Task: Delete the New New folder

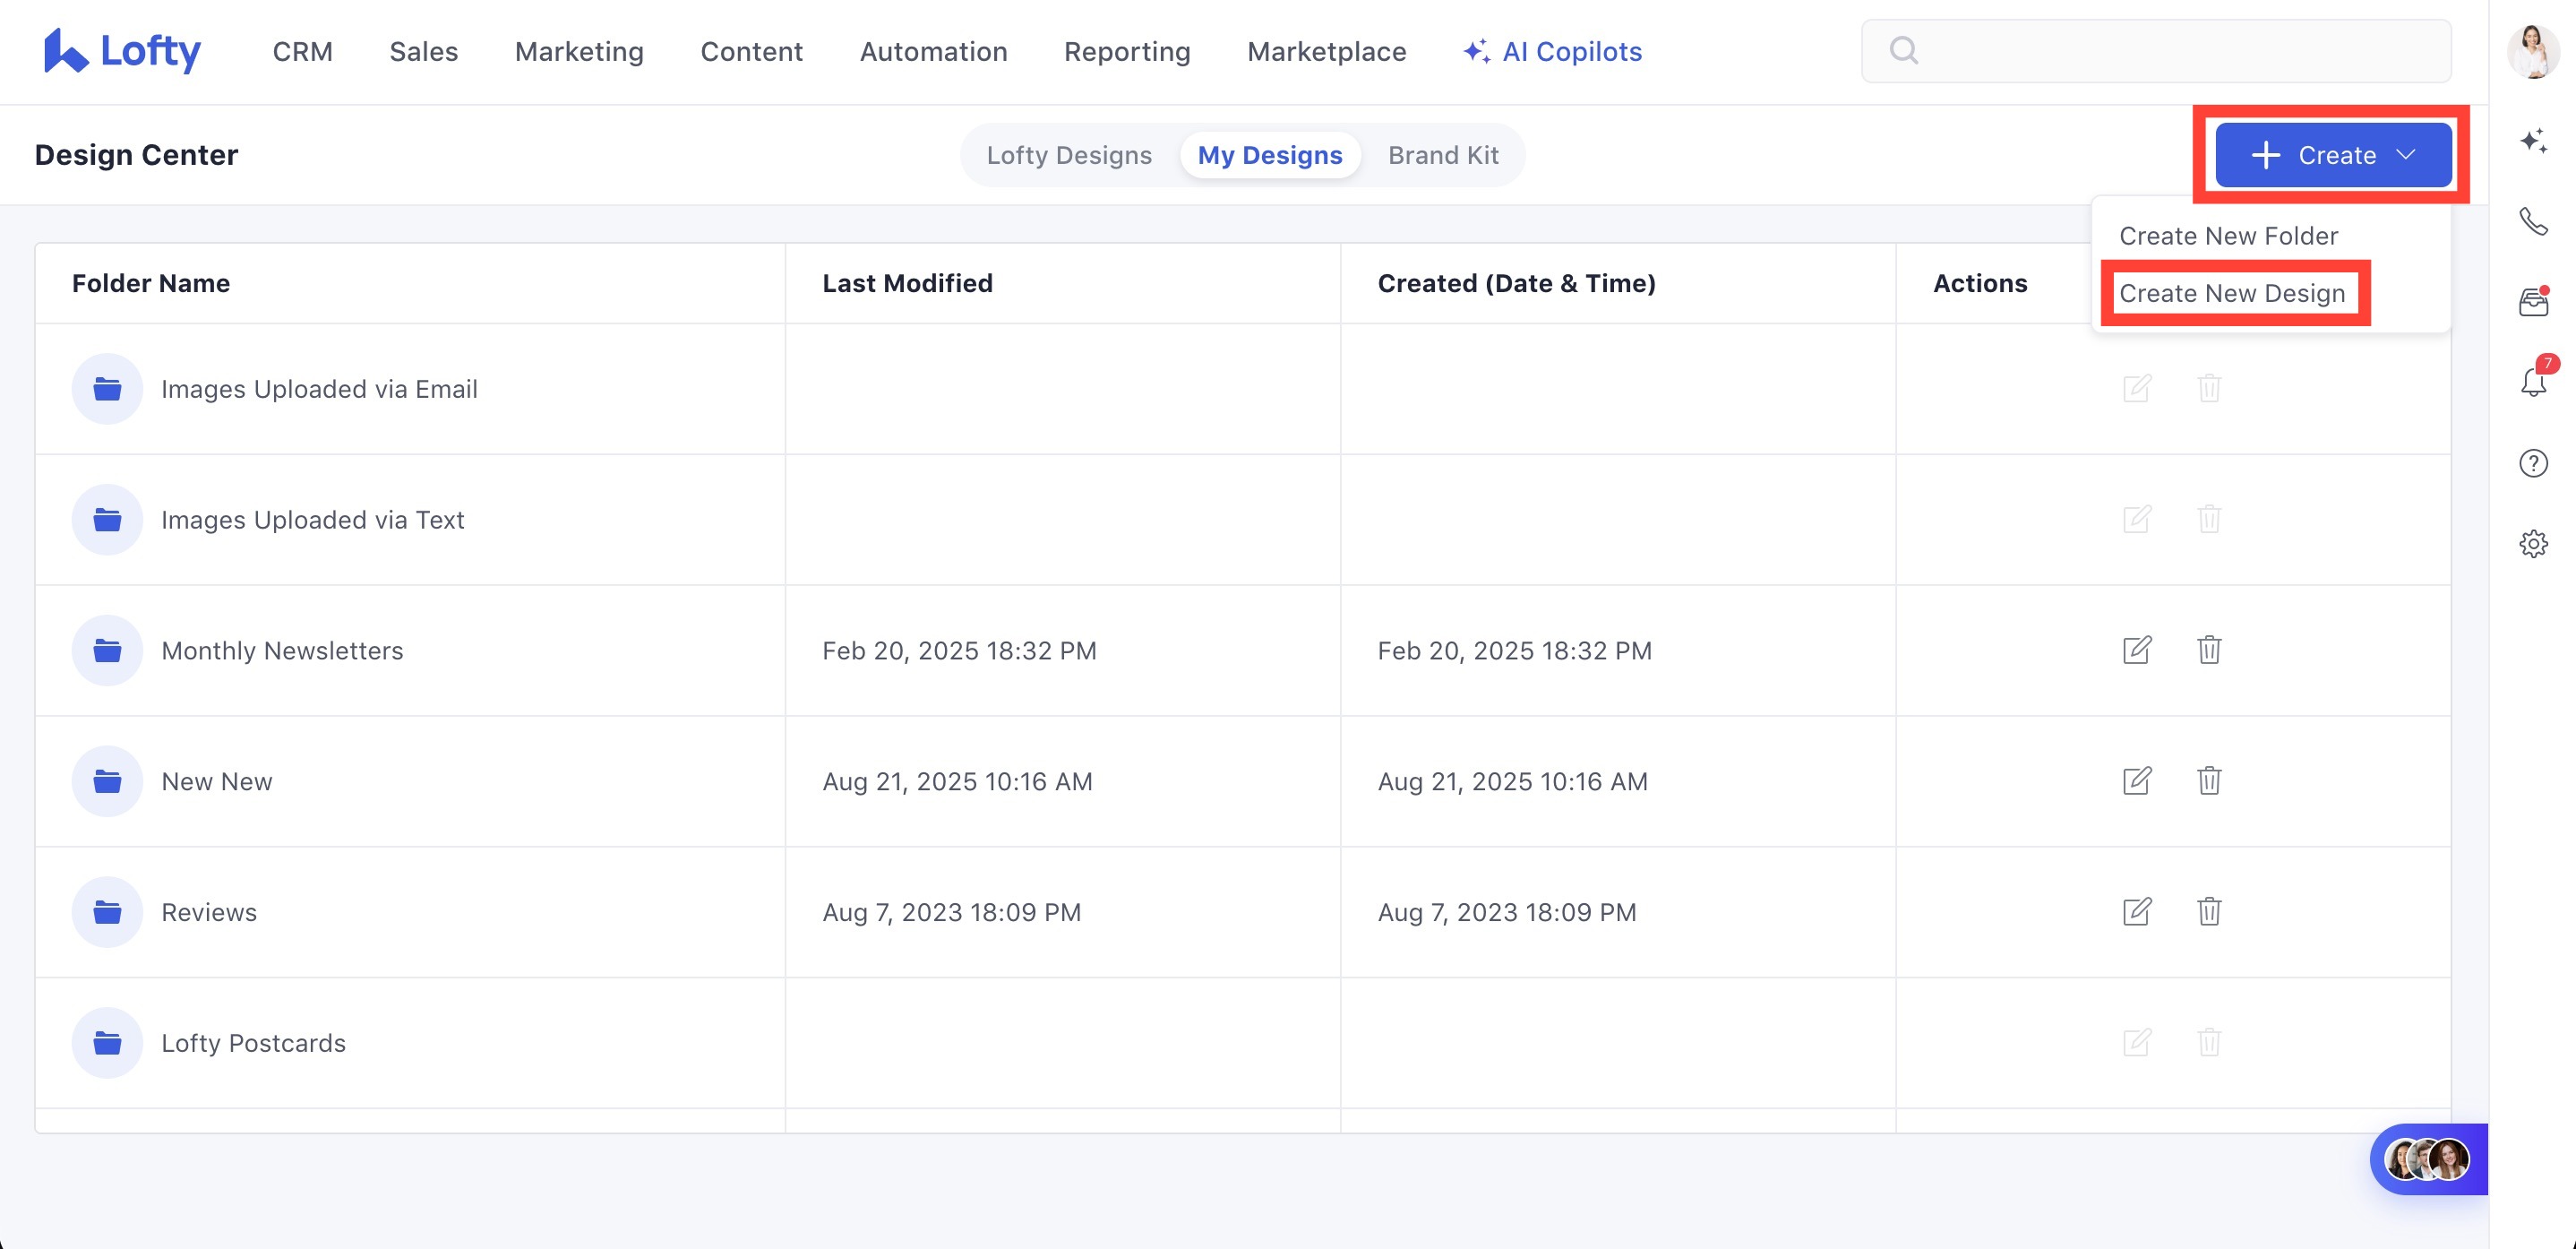Action: pyautogui.click(x=2209, y=781)
